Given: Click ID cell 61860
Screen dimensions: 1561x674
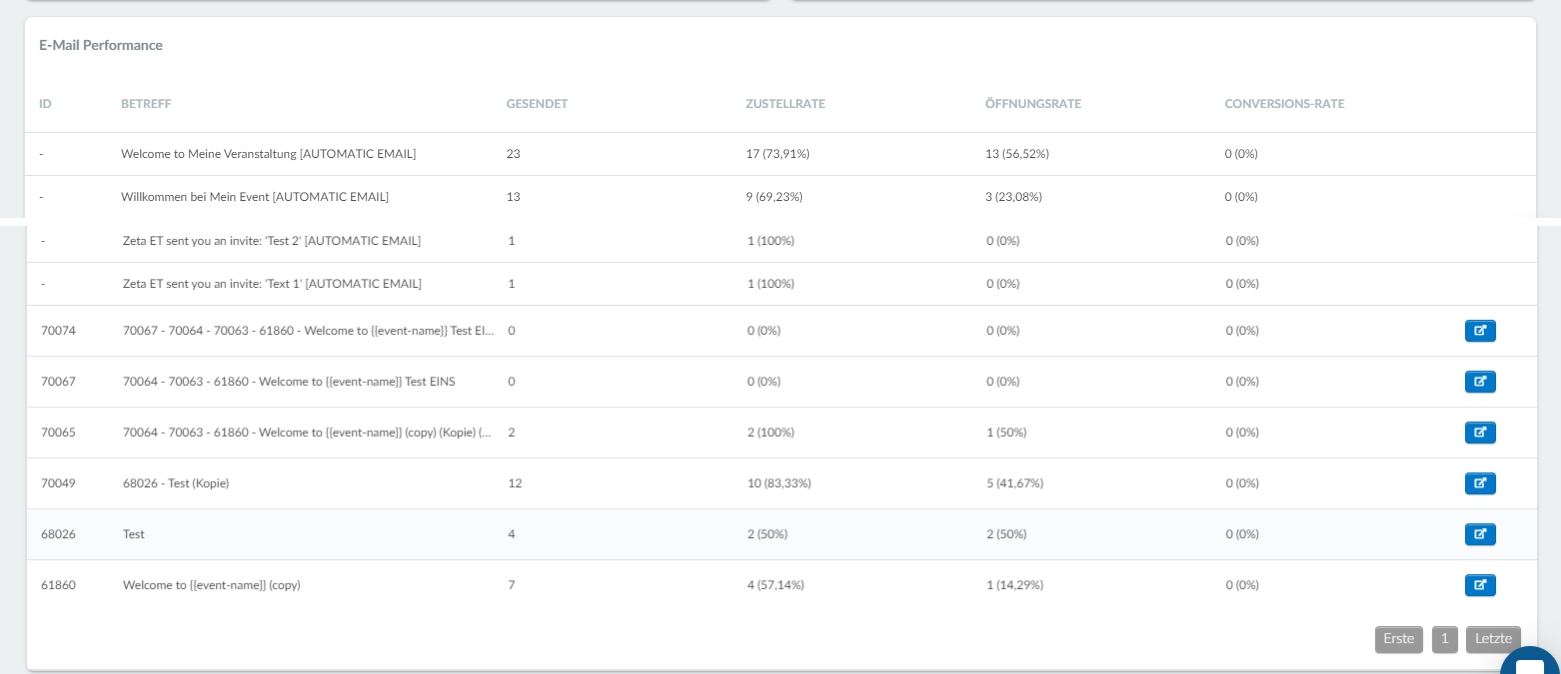Looking at the screenshot, I should [58, 585].
